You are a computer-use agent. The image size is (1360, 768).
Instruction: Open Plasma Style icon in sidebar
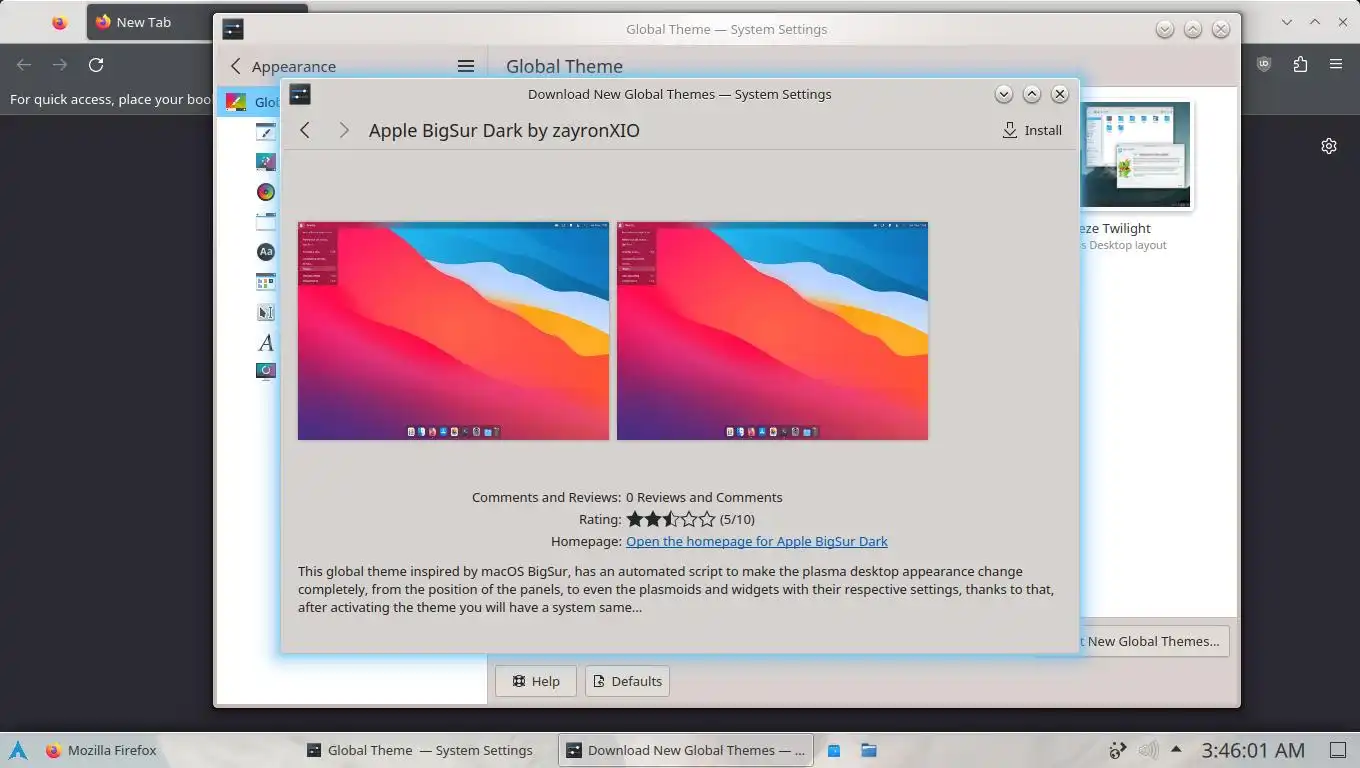[x=265, y=161]
